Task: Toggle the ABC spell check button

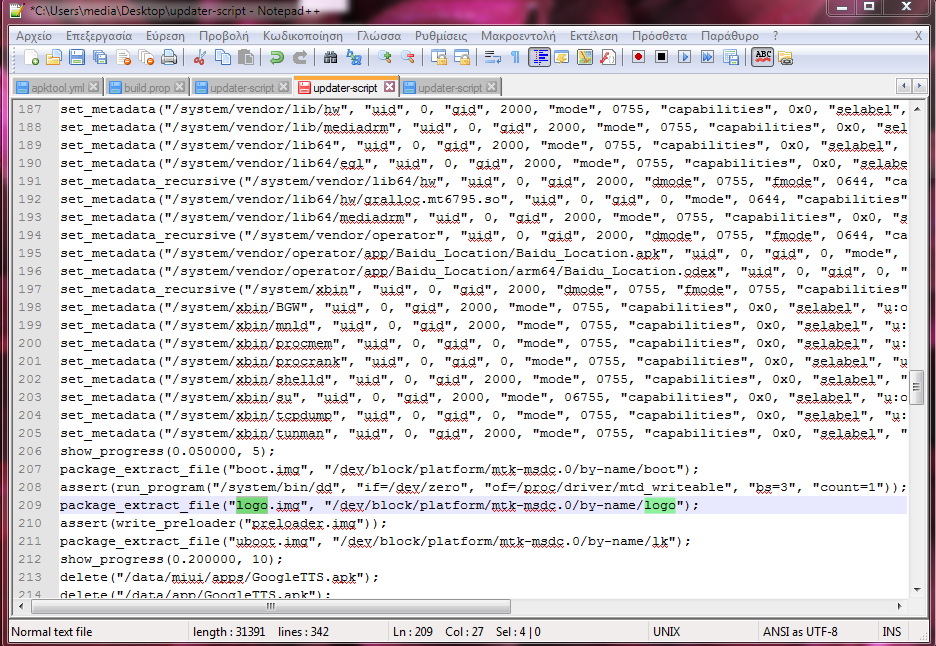Action: point(762,57)
